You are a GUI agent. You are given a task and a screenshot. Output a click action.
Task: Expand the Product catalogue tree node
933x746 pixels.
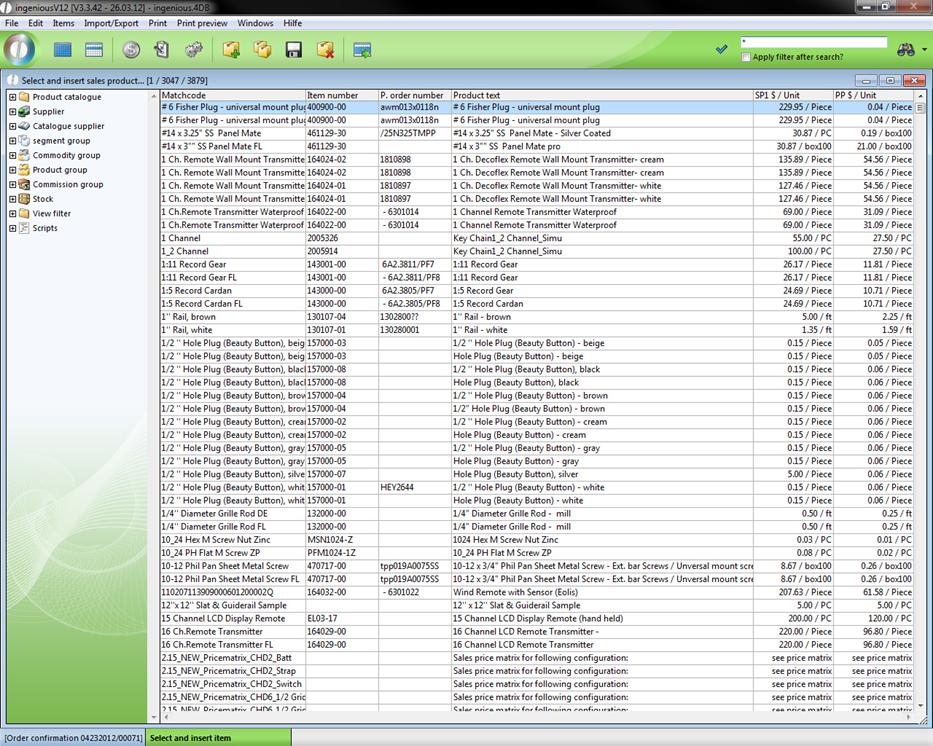point(12,97)
